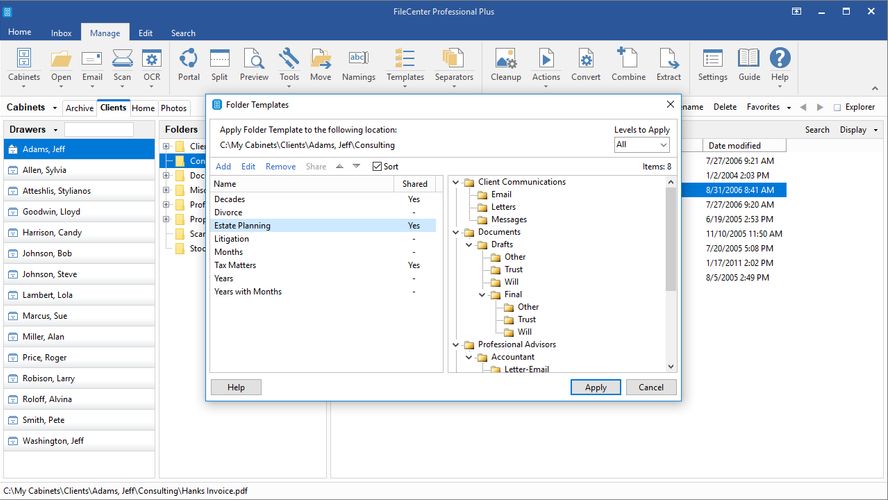Select the Tax Matters template row
The width and height of the screenshot is (888, 500).
[x=235, y=265]
